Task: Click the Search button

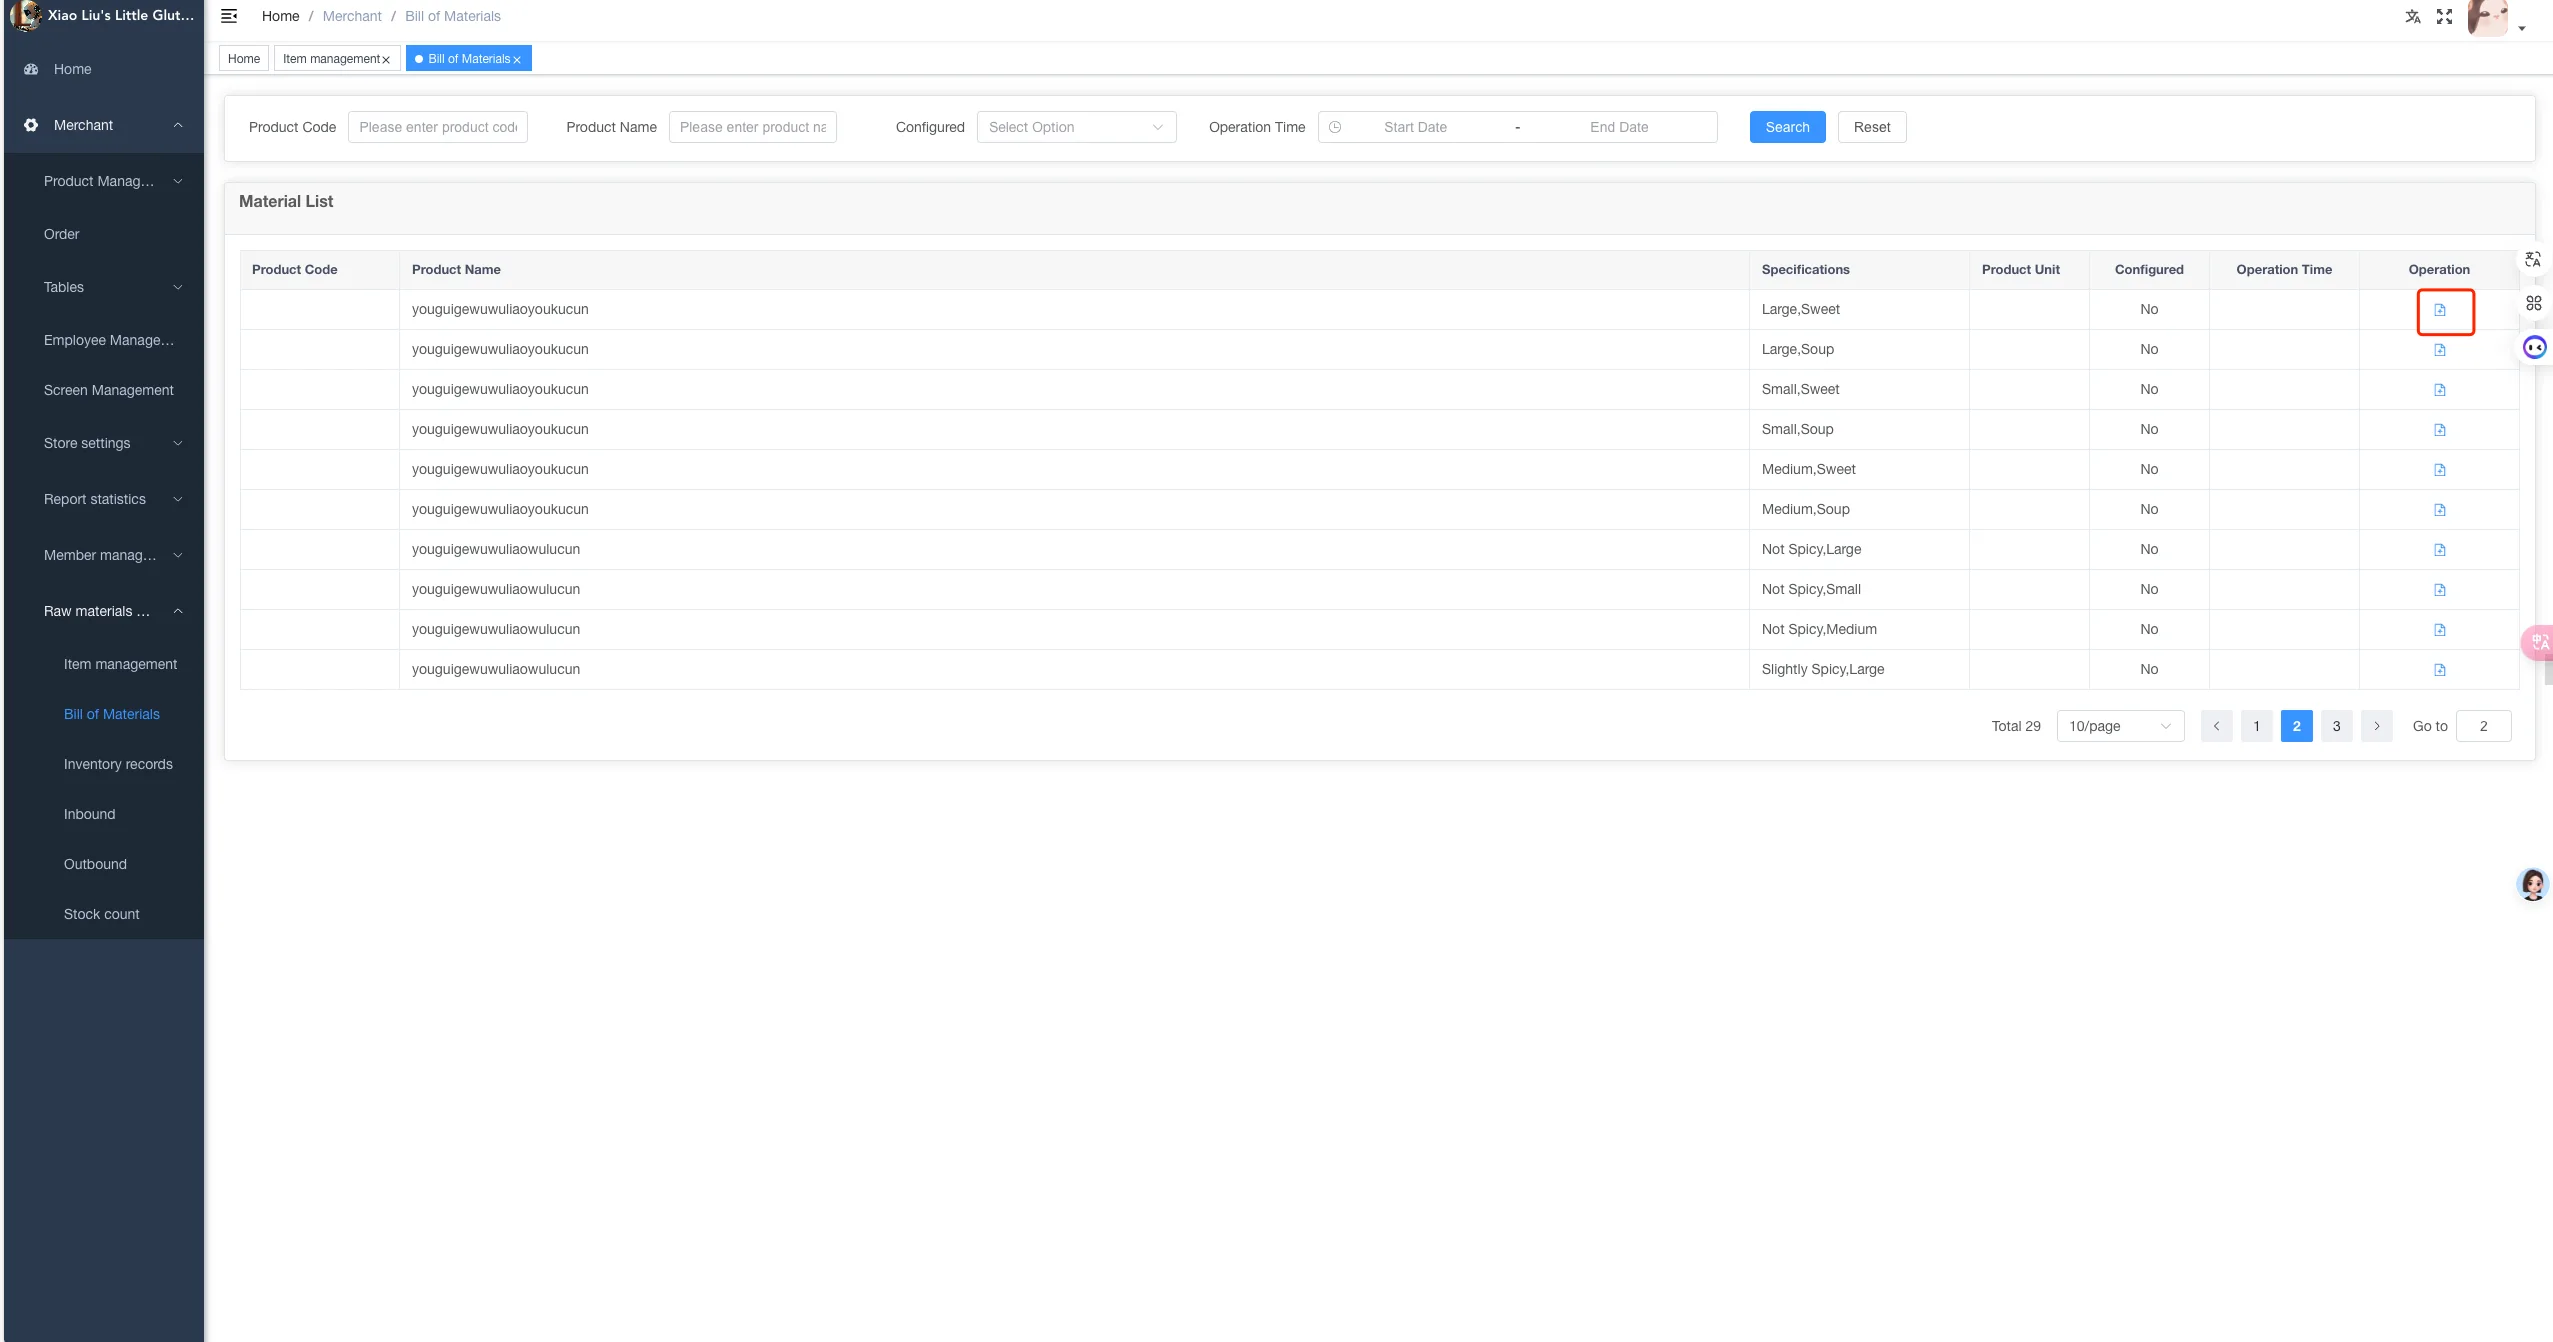Action: (x=1787, y=127)
